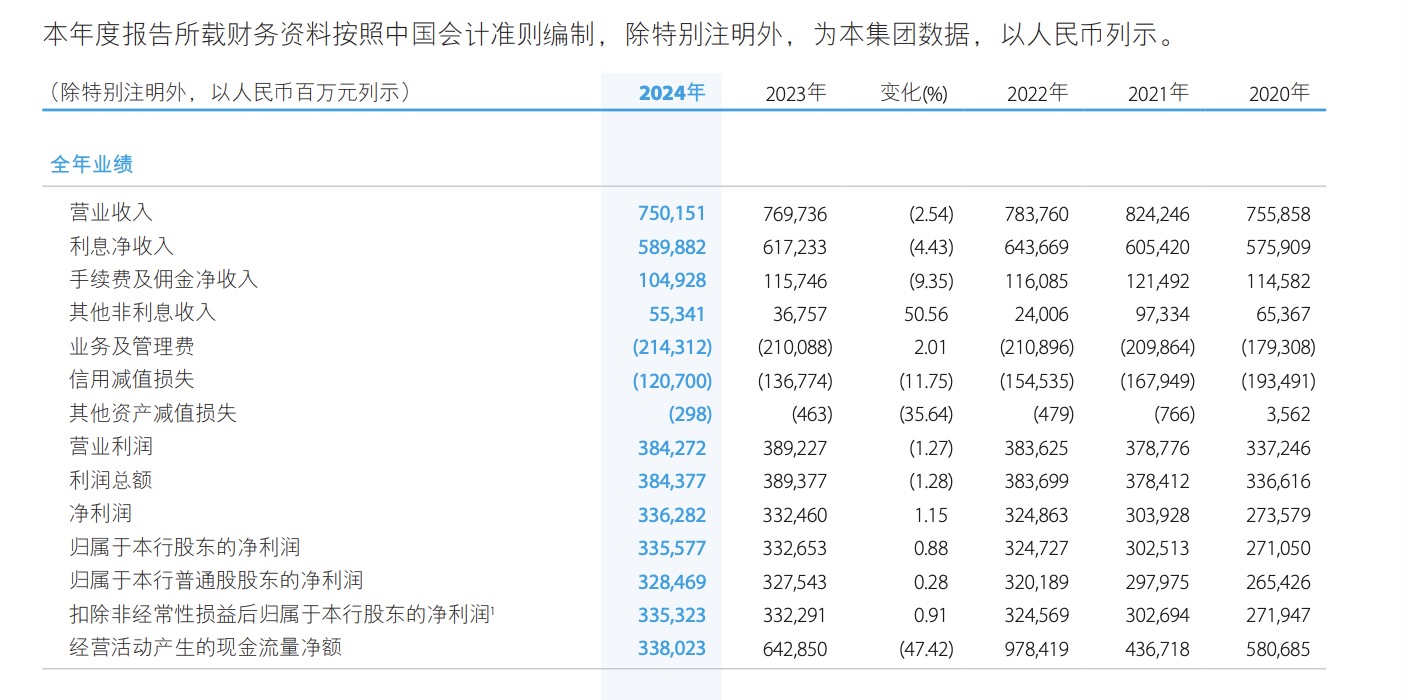The height and width of the screenshot is (700, 1406).
Task: Select the 信用减值损失 row label
Action: [131, 380]
